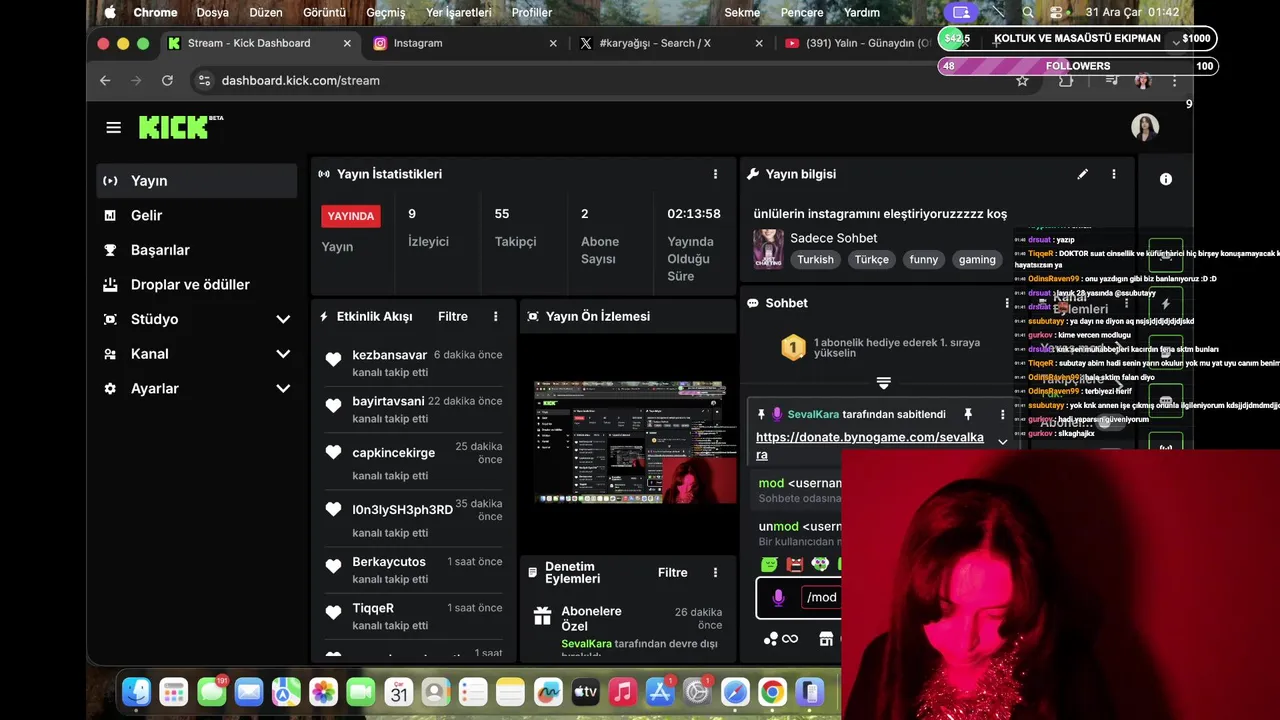1280x720 pixels.
Task: Click the gaming tag
Action: 977,259
